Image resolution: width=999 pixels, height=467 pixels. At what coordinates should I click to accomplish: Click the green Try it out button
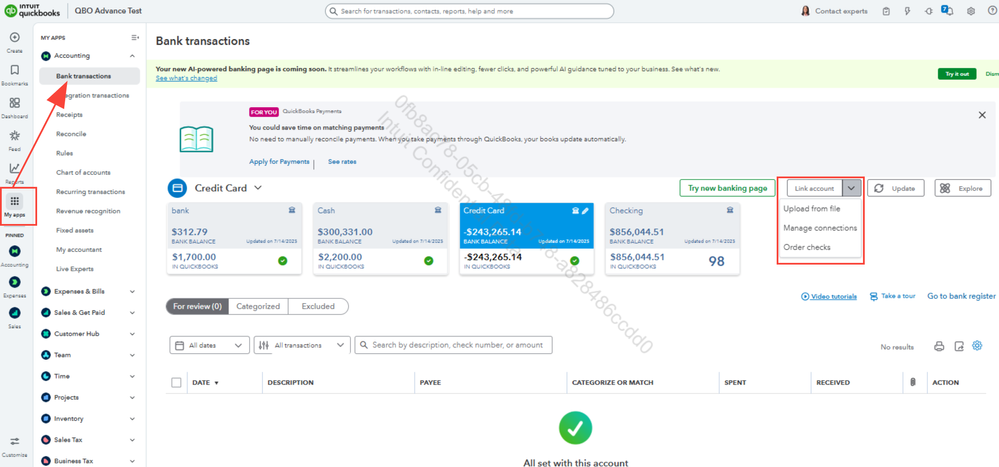pyautogui.click(x=957, y=74)
